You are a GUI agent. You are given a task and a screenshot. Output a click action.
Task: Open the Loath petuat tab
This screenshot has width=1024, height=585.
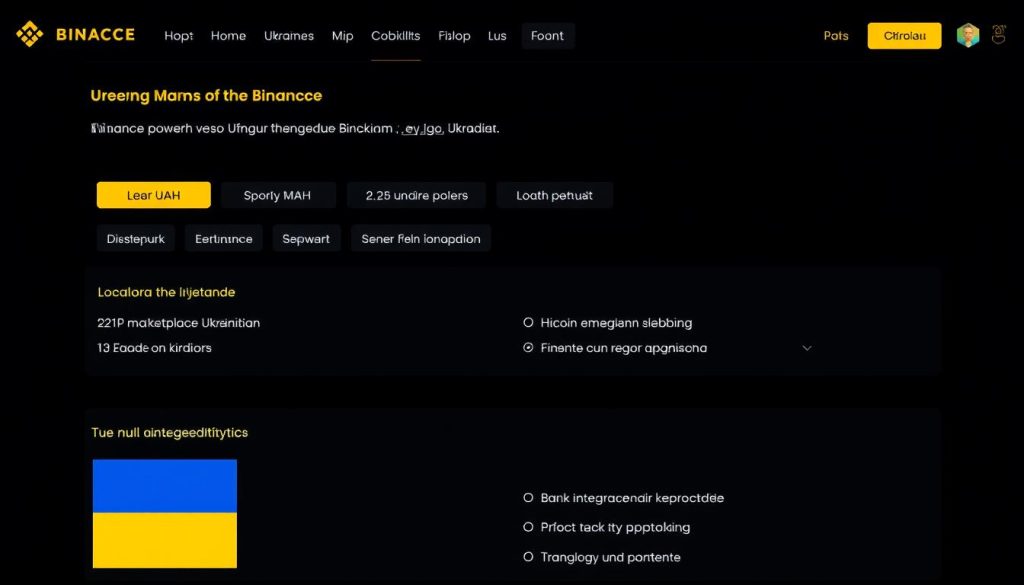point(554,195)
